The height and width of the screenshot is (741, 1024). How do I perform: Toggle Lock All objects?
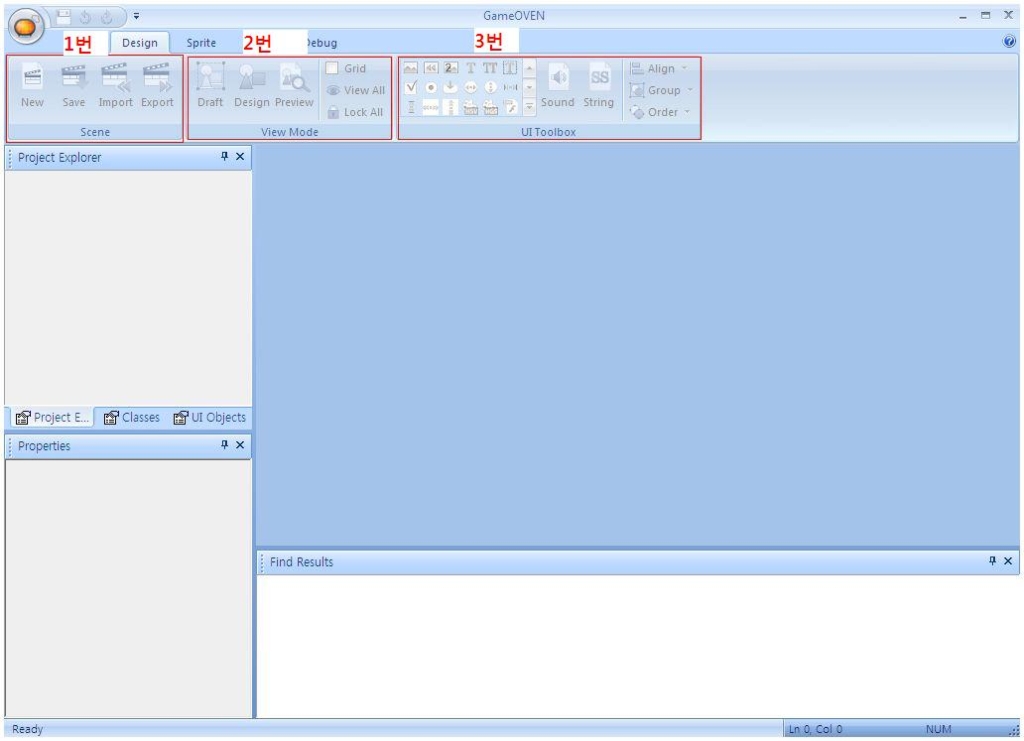coord(355,112)
